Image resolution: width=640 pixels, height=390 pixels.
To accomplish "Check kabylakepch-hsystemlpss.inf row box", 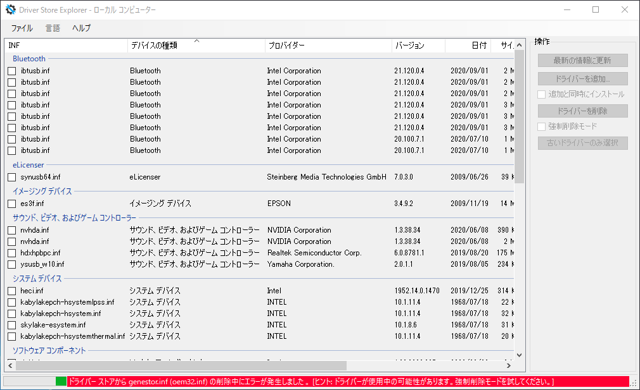I will point(12,302).
